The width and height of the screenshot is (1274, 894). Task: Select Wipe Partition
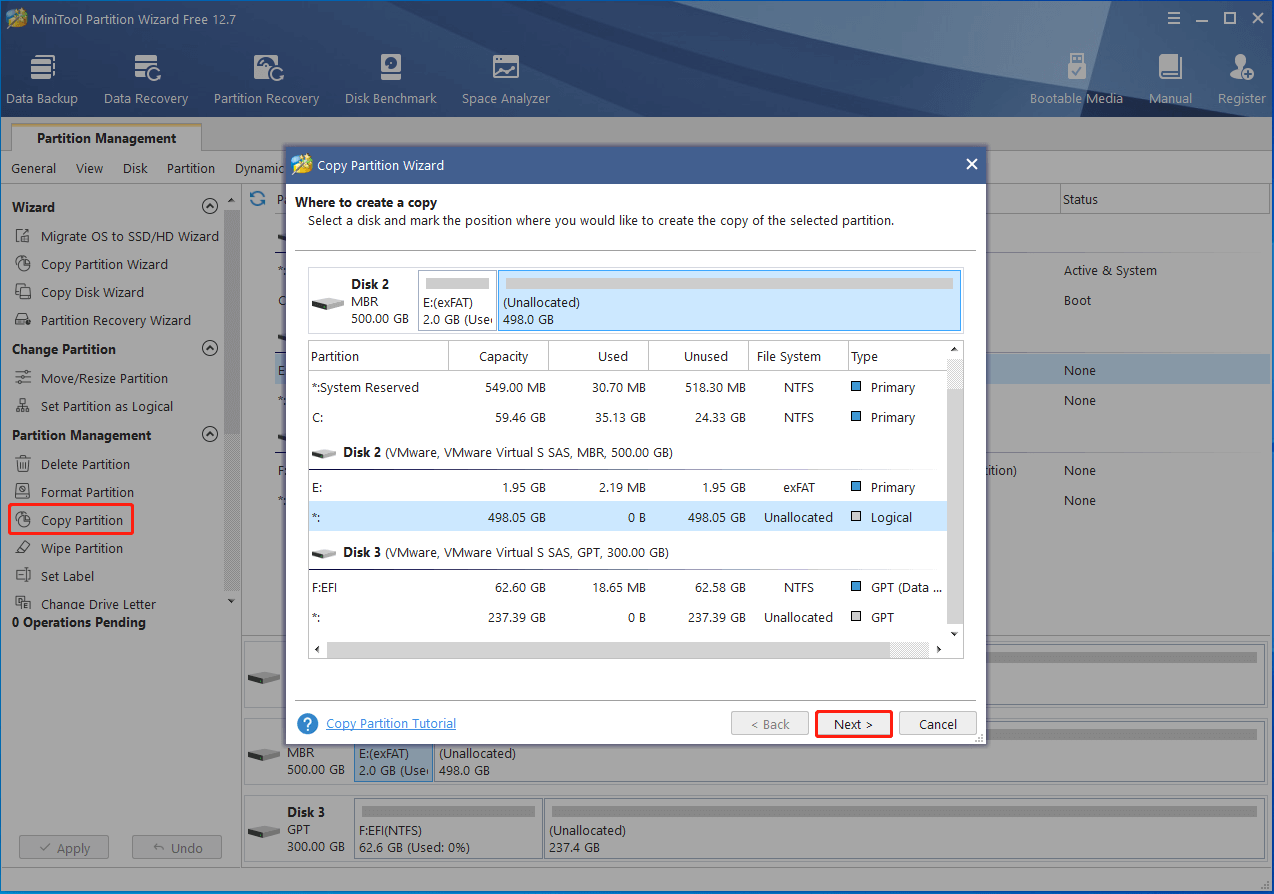69,549
